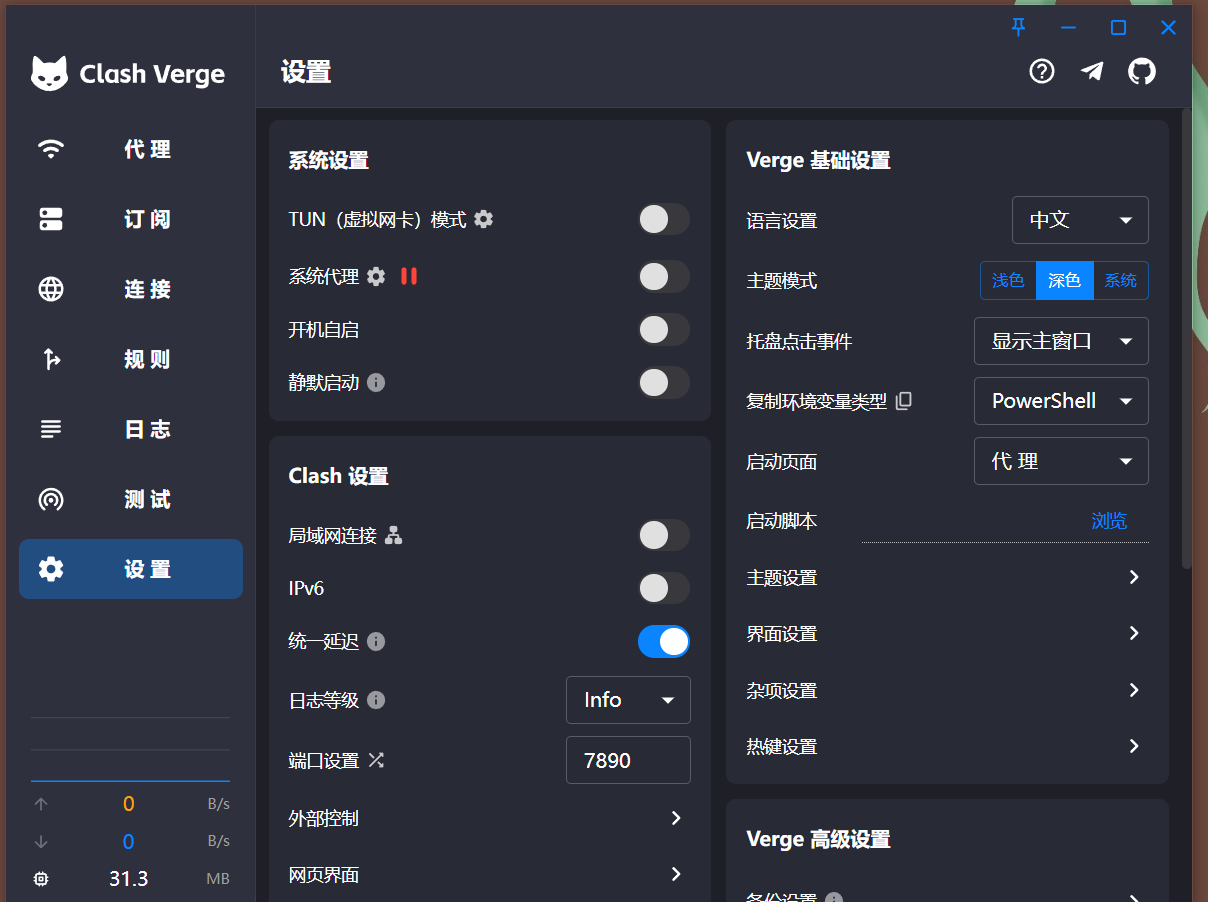
Task: Click info icon next to 静默启动
Action: [x=376, y=382]
